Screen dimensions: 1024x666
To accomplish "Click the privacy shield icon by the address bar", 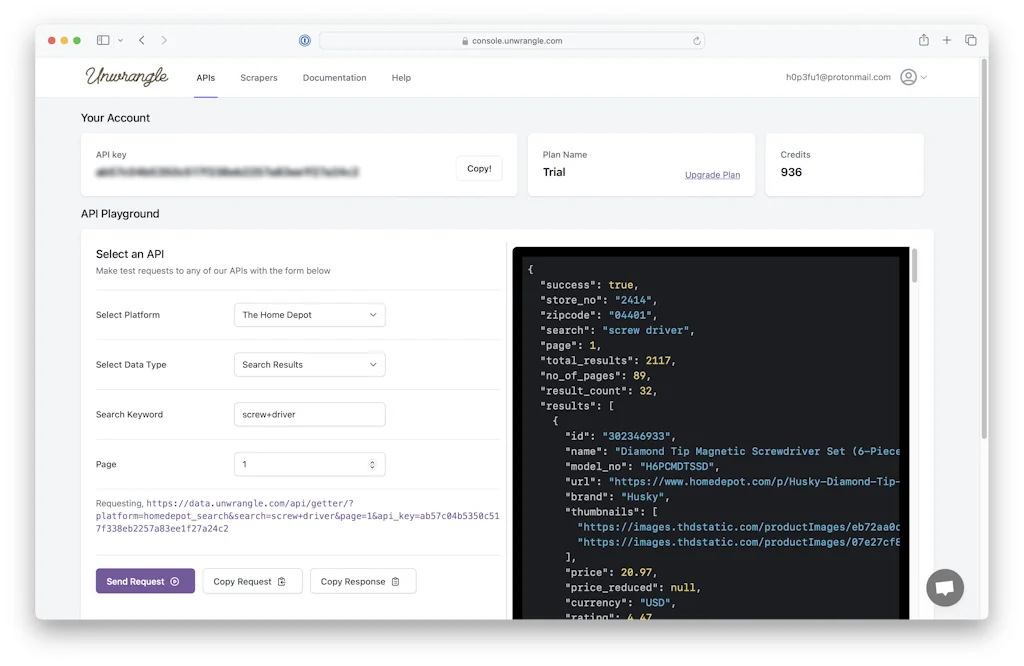I will (304, 41).
